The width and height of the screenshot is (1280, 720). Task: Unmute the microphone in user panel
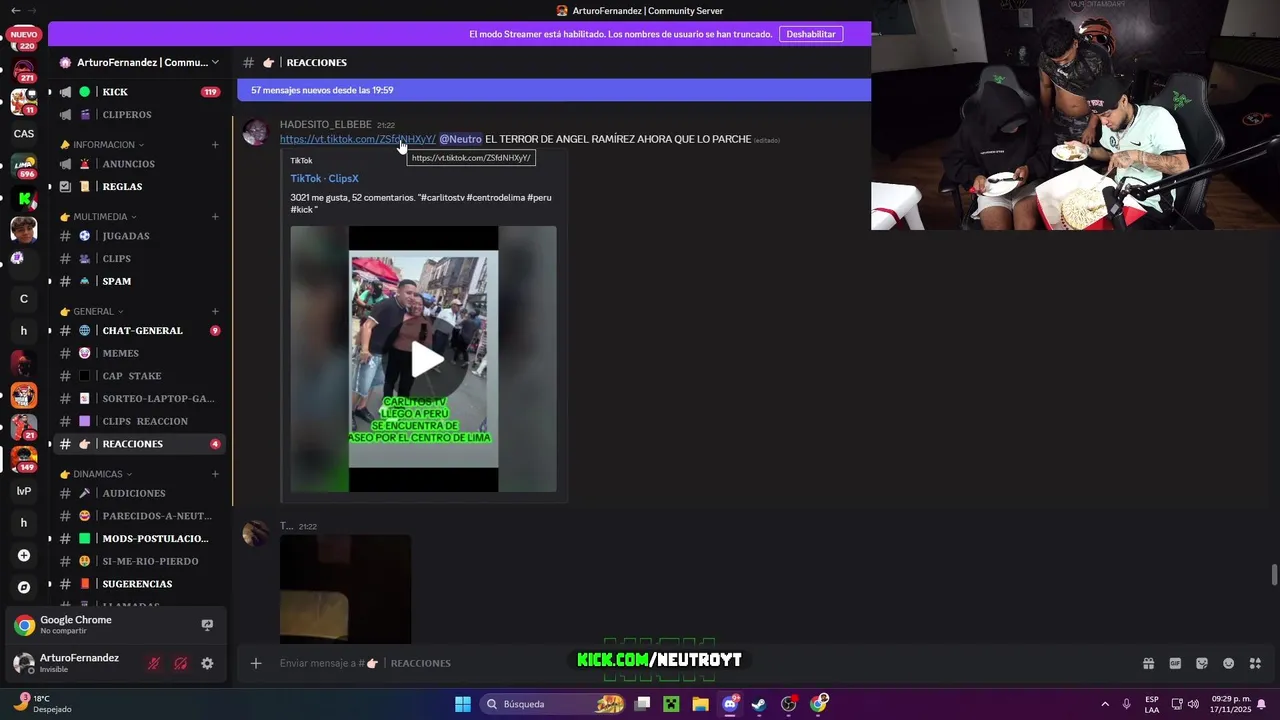154,663
